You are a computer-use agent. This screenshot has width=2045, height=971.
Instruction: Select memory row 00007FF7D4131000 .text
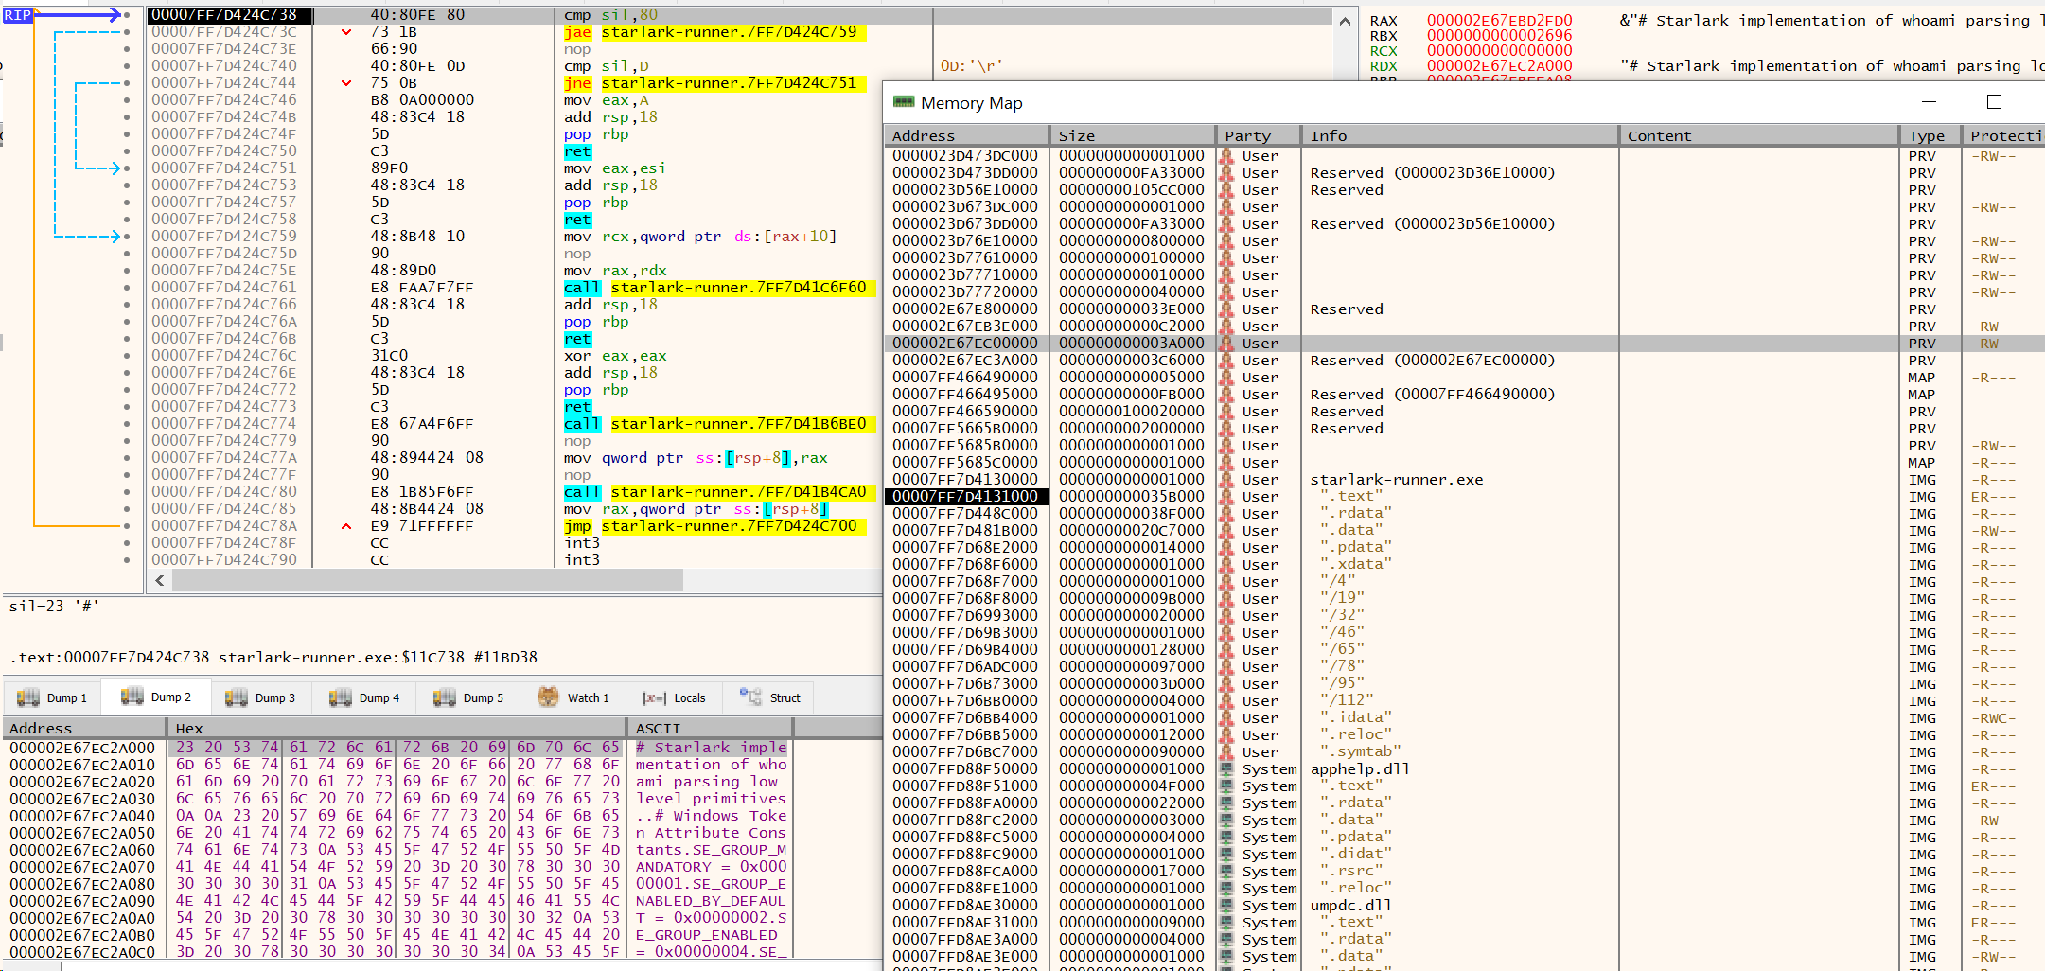pos(1465,496)
